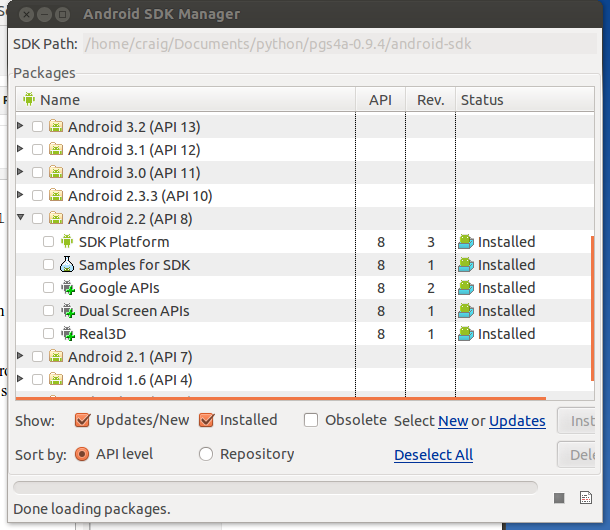Click the Android 2.3.3 (API 10) folder icon
This screenshot has height=530, width=610.
point(56,195)
